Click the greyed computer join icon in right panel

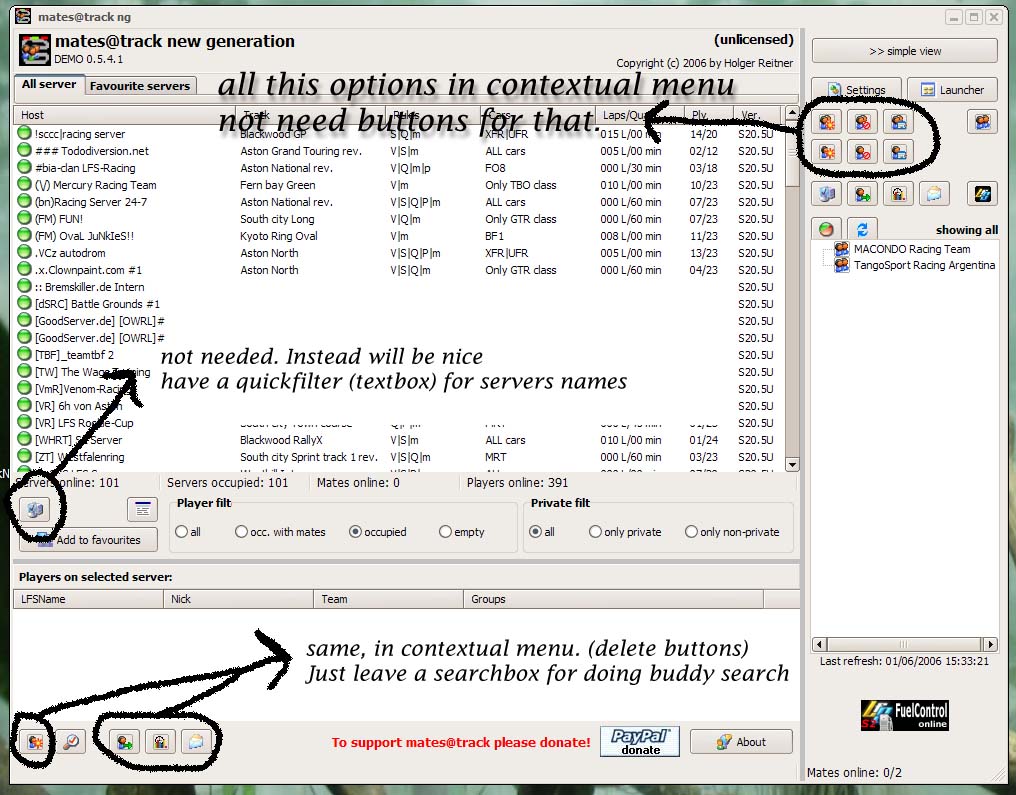[827, 193]
